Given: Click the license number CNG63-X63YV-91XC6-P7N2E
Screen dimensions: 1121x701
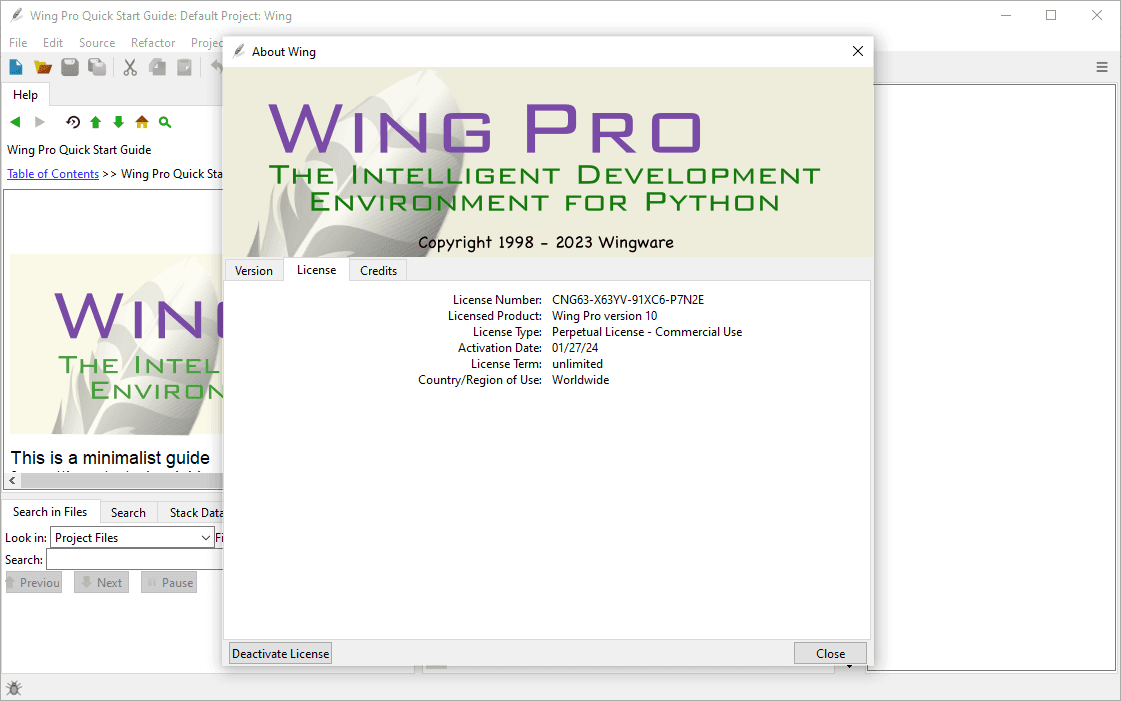Looking at the screenshot, I should coord(628,300).
